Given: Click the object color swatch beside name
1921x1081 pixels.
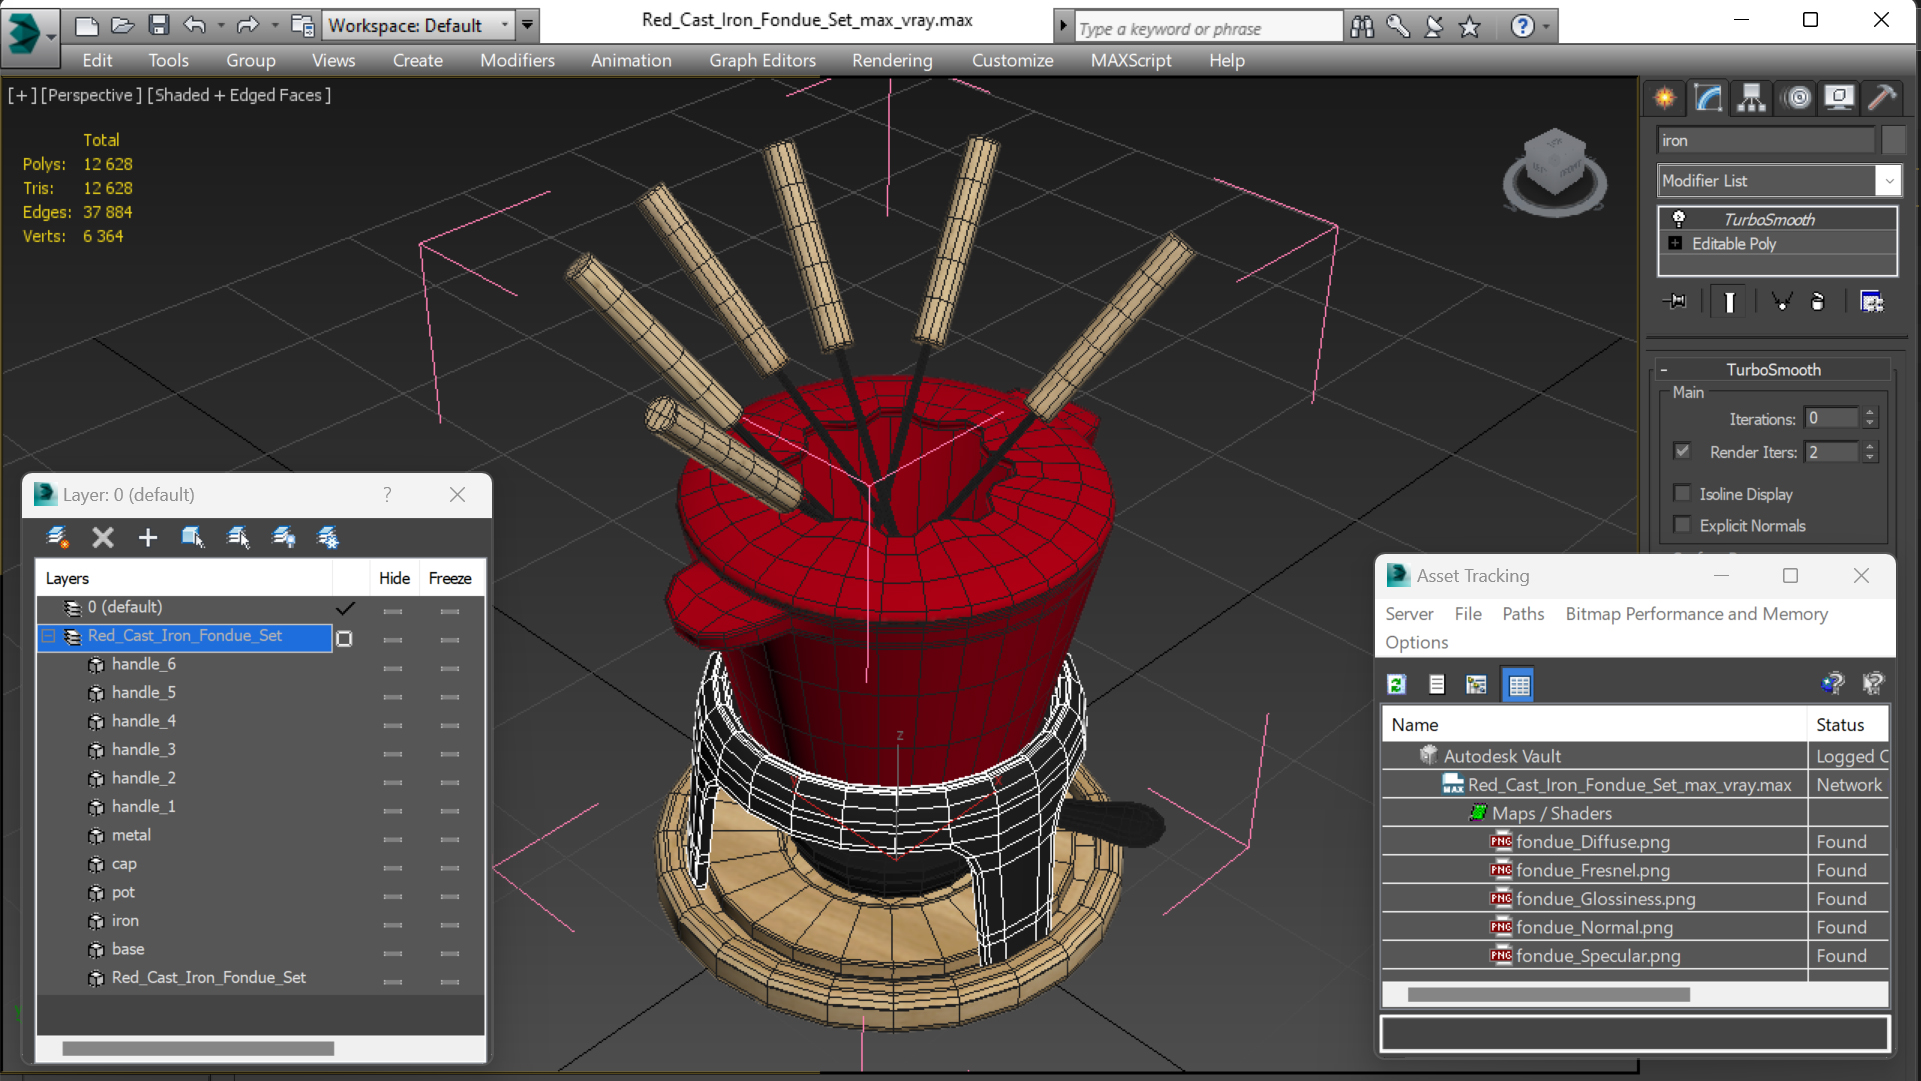Looking at the screenshot, I should coord(1892,140).
